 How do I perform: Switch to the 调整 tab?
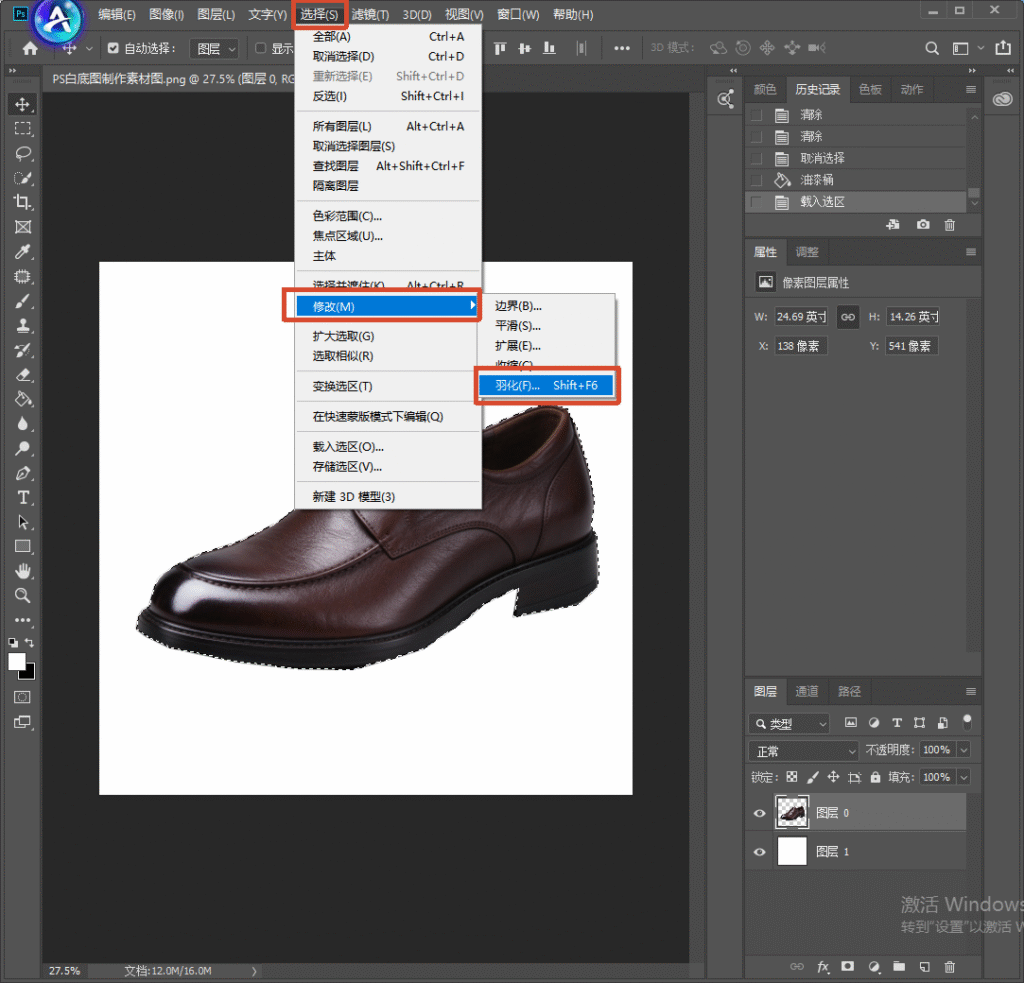point(807,252)
